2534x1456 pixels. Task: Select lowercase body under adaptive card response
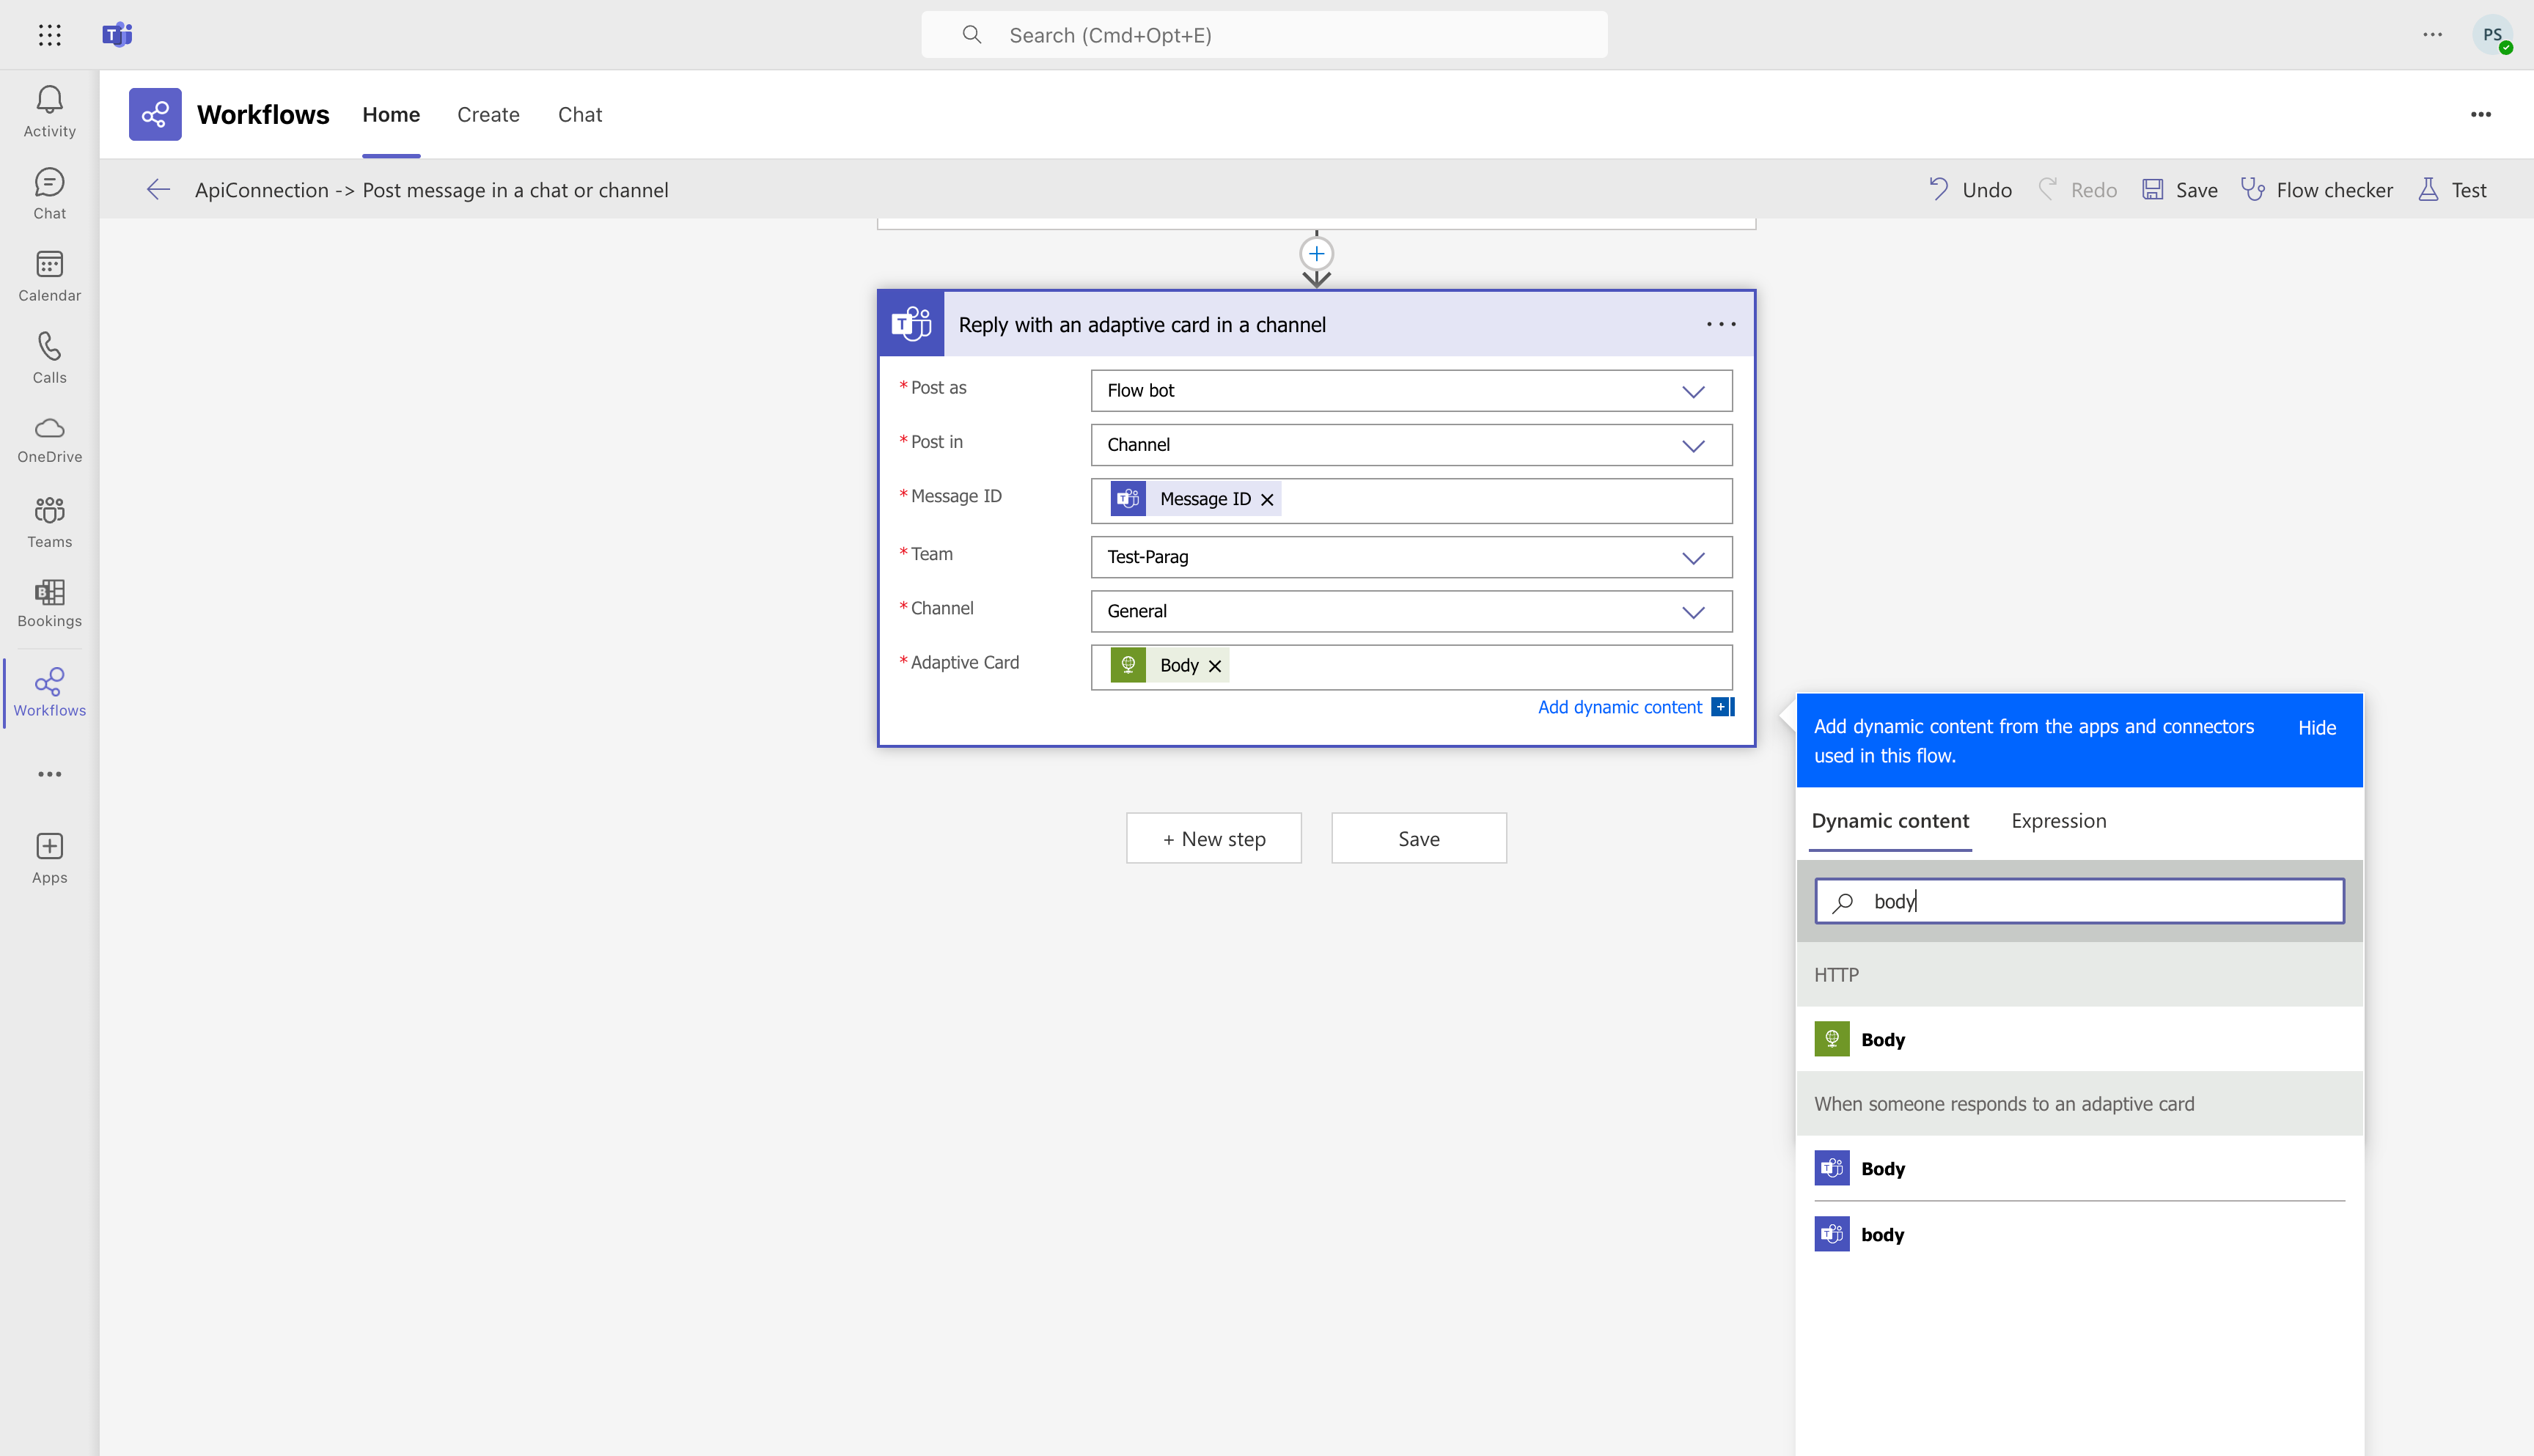[x=2079, y=1234]
